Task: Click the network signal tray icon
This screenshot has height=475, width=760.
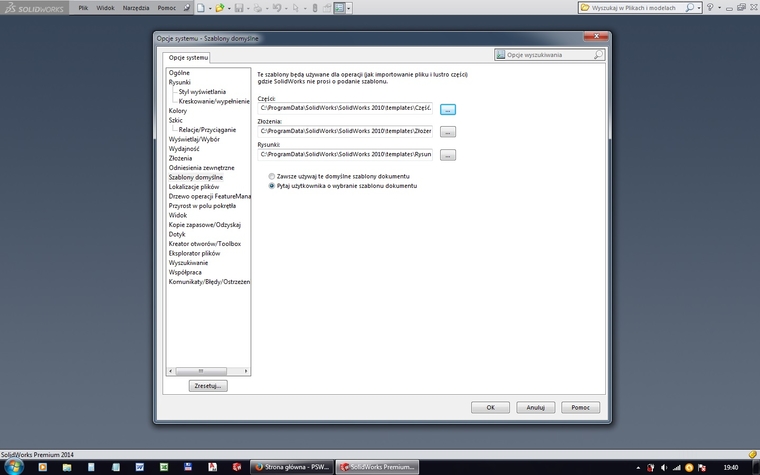Action: tap(676, 468)
